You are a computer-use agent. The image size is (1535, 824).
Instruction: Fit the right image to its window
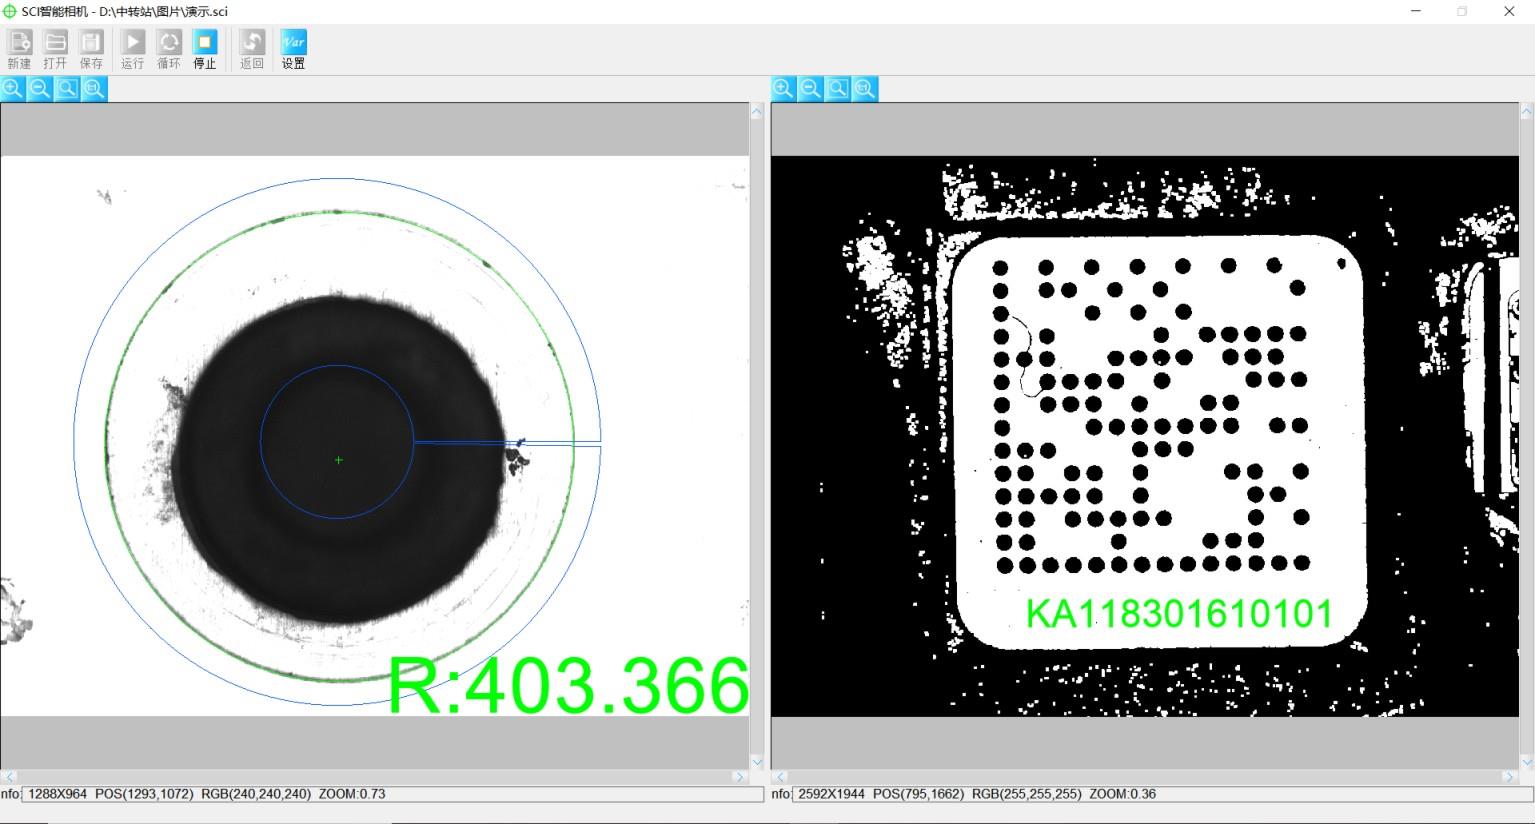click(838, 89)
